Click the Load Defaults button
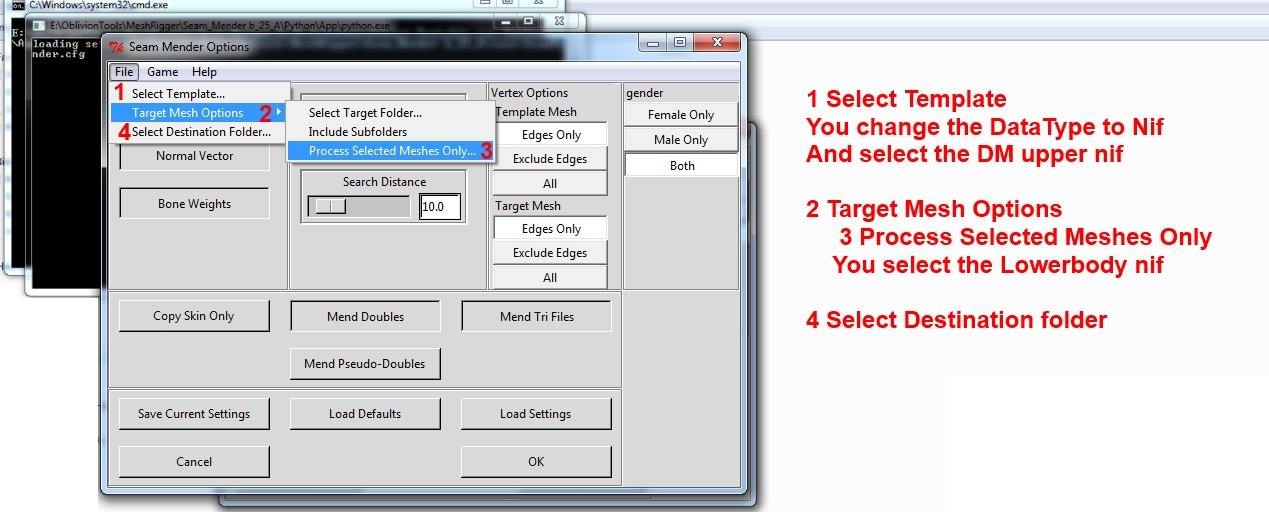This screenshot has width=1269, height=512. coord(365,414)
